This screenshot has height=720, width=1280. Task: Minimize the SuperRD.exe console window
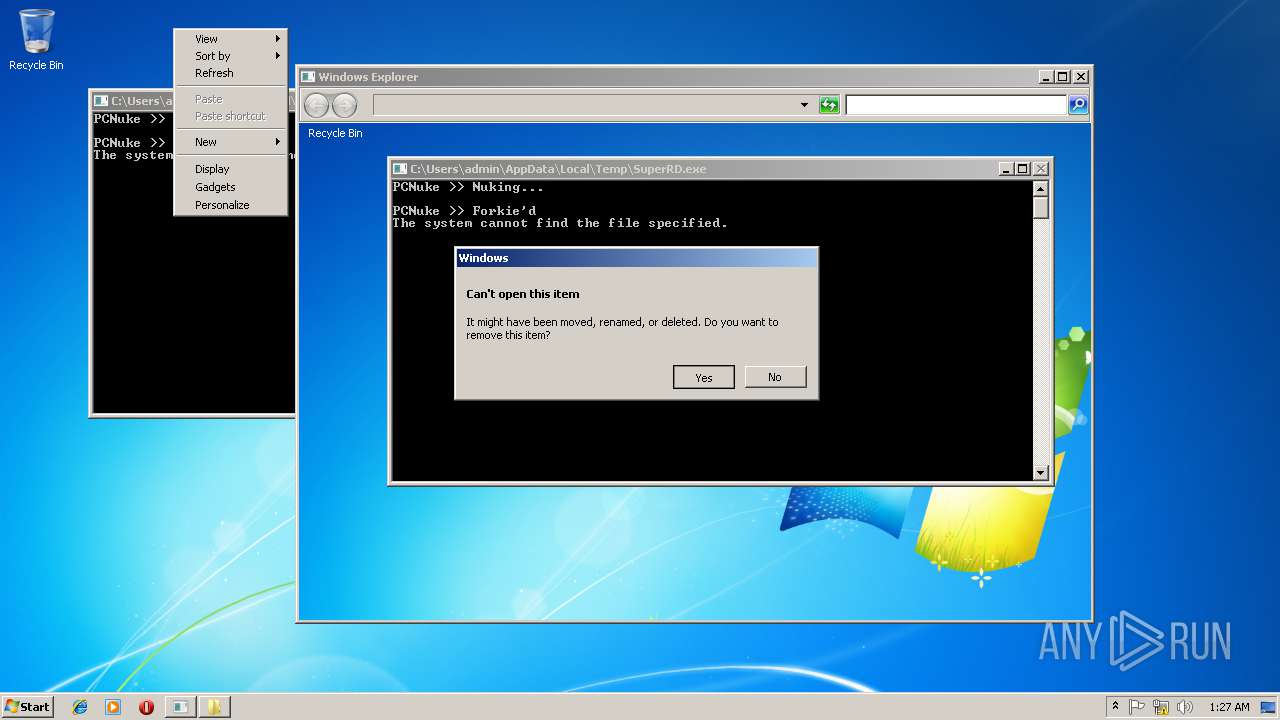click(x=1006, y=169)
